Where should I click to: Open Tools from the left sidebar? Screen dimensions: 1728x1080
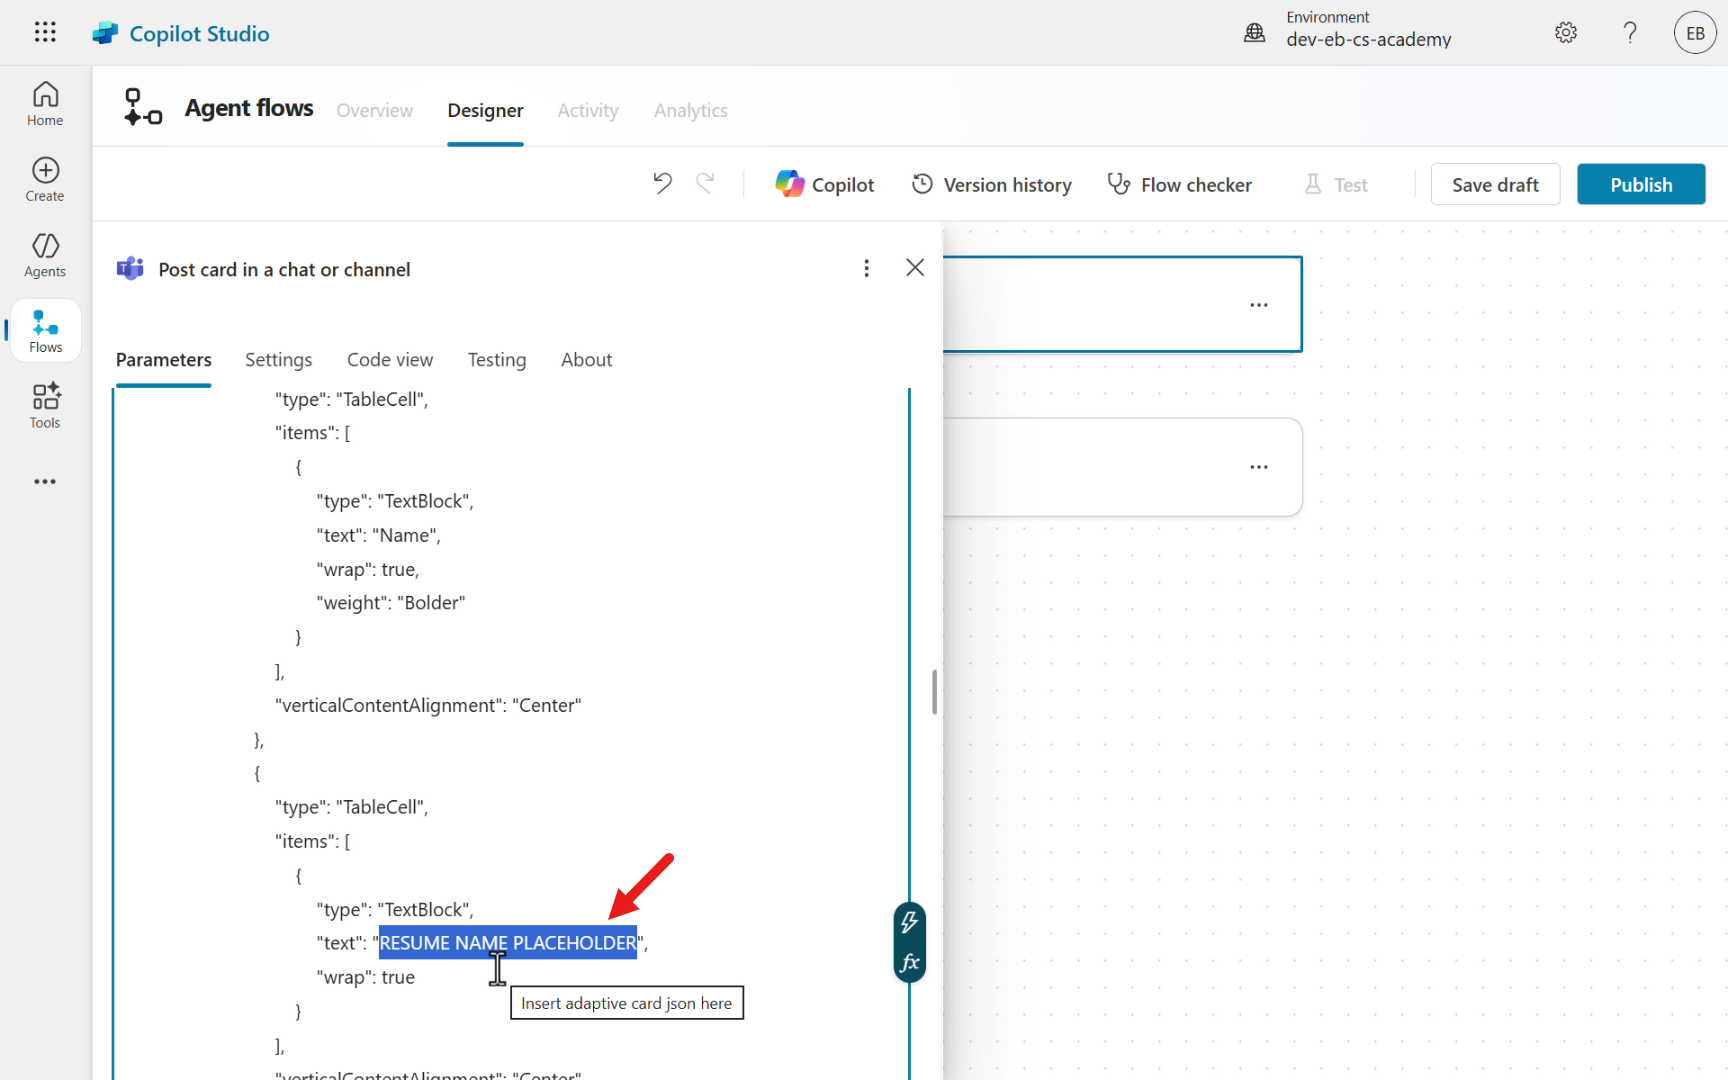tap(45, 406)
